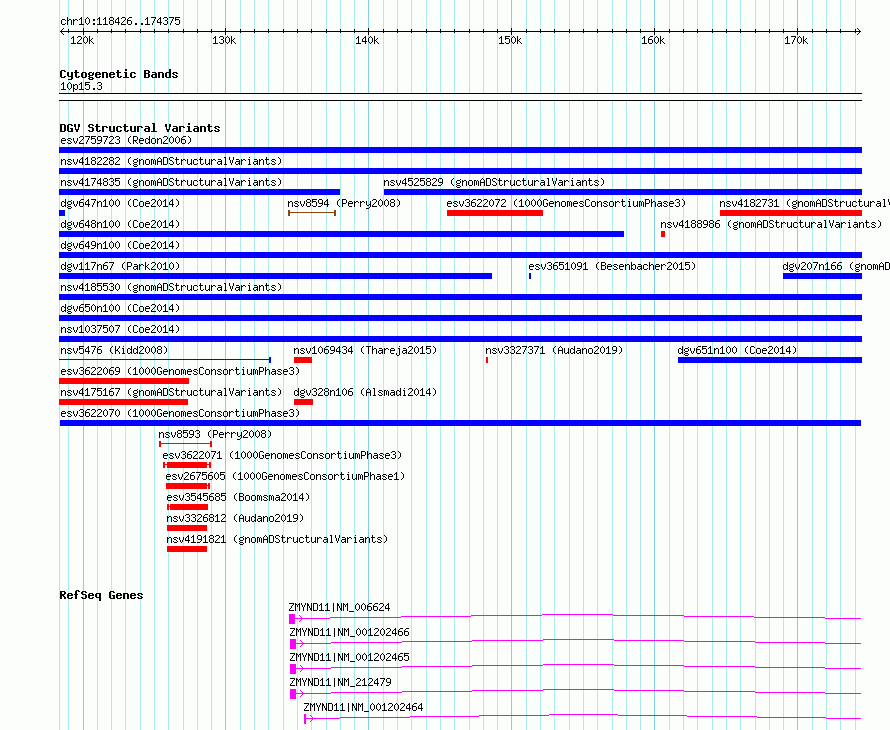Click the NM_001202464 transcript start marker
The width and height of the screenshot is (890, 730).
pos(307,719)
